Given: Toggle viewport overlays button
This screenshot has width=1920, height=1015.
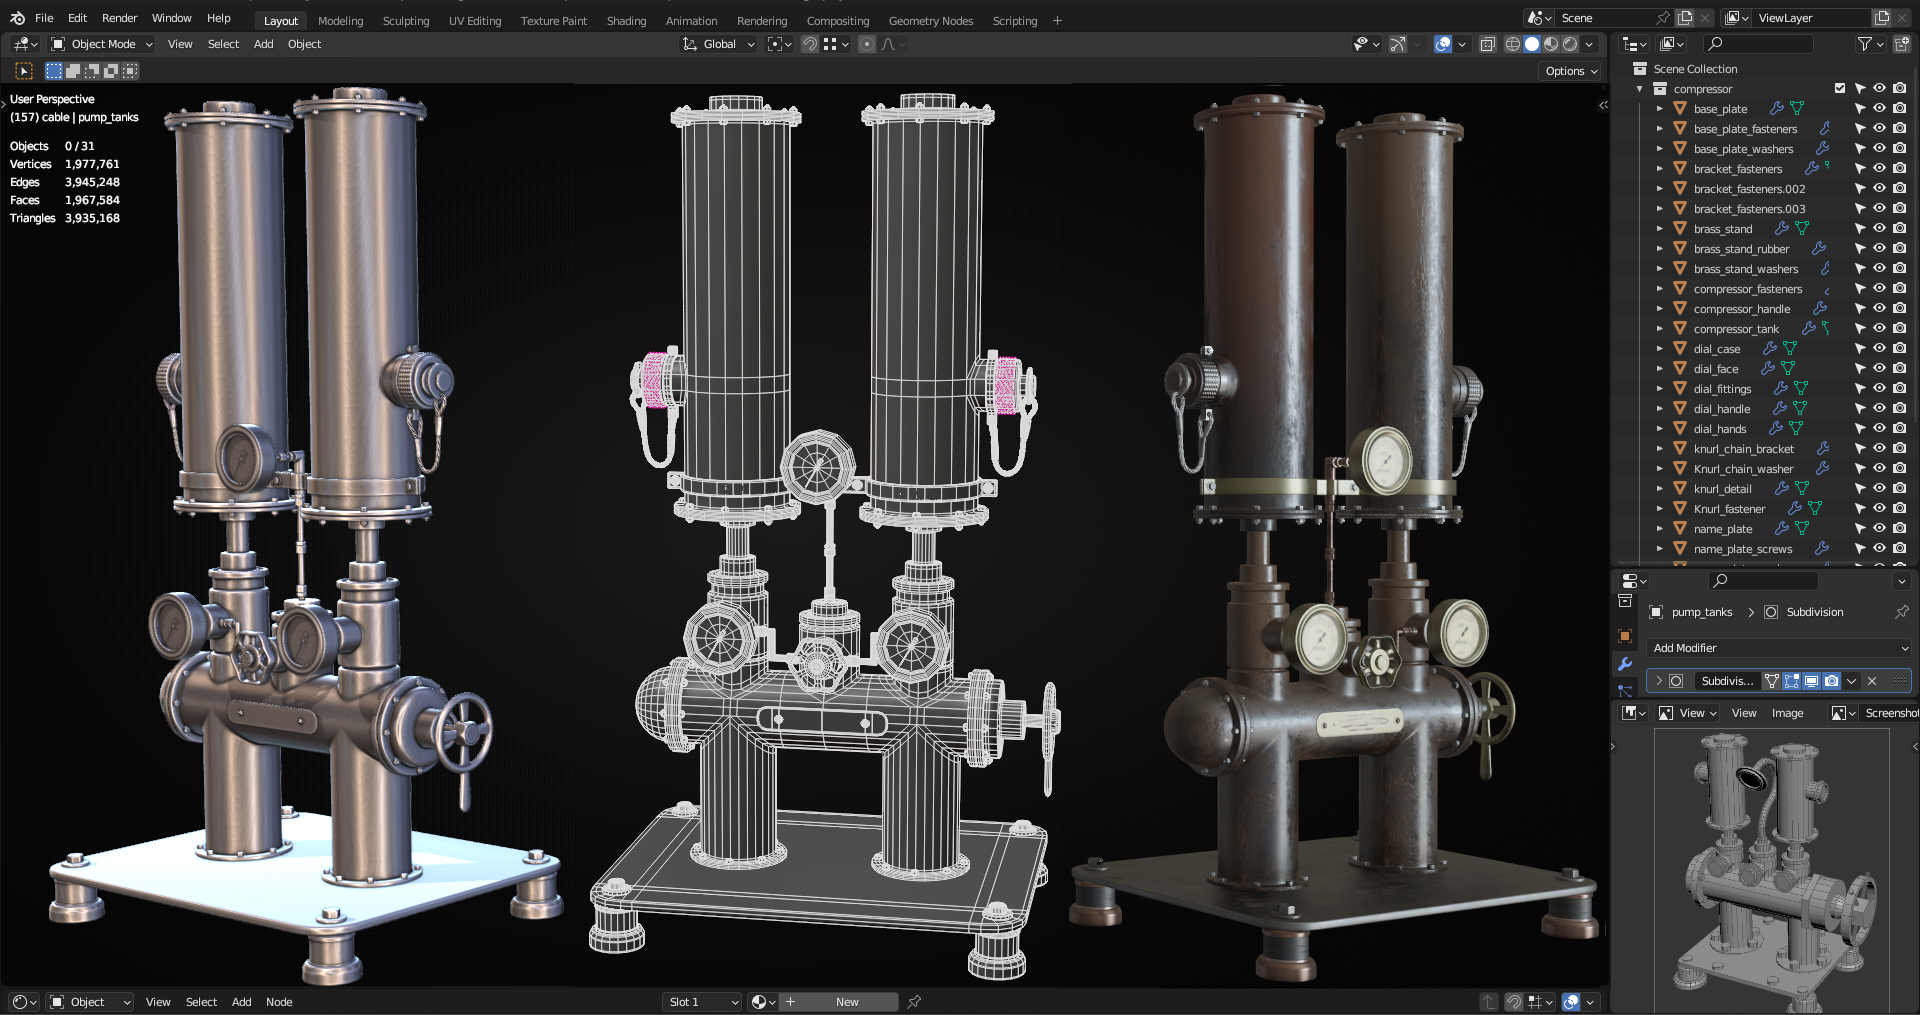Looking at the screenshot, I should tap(1443, 44).
